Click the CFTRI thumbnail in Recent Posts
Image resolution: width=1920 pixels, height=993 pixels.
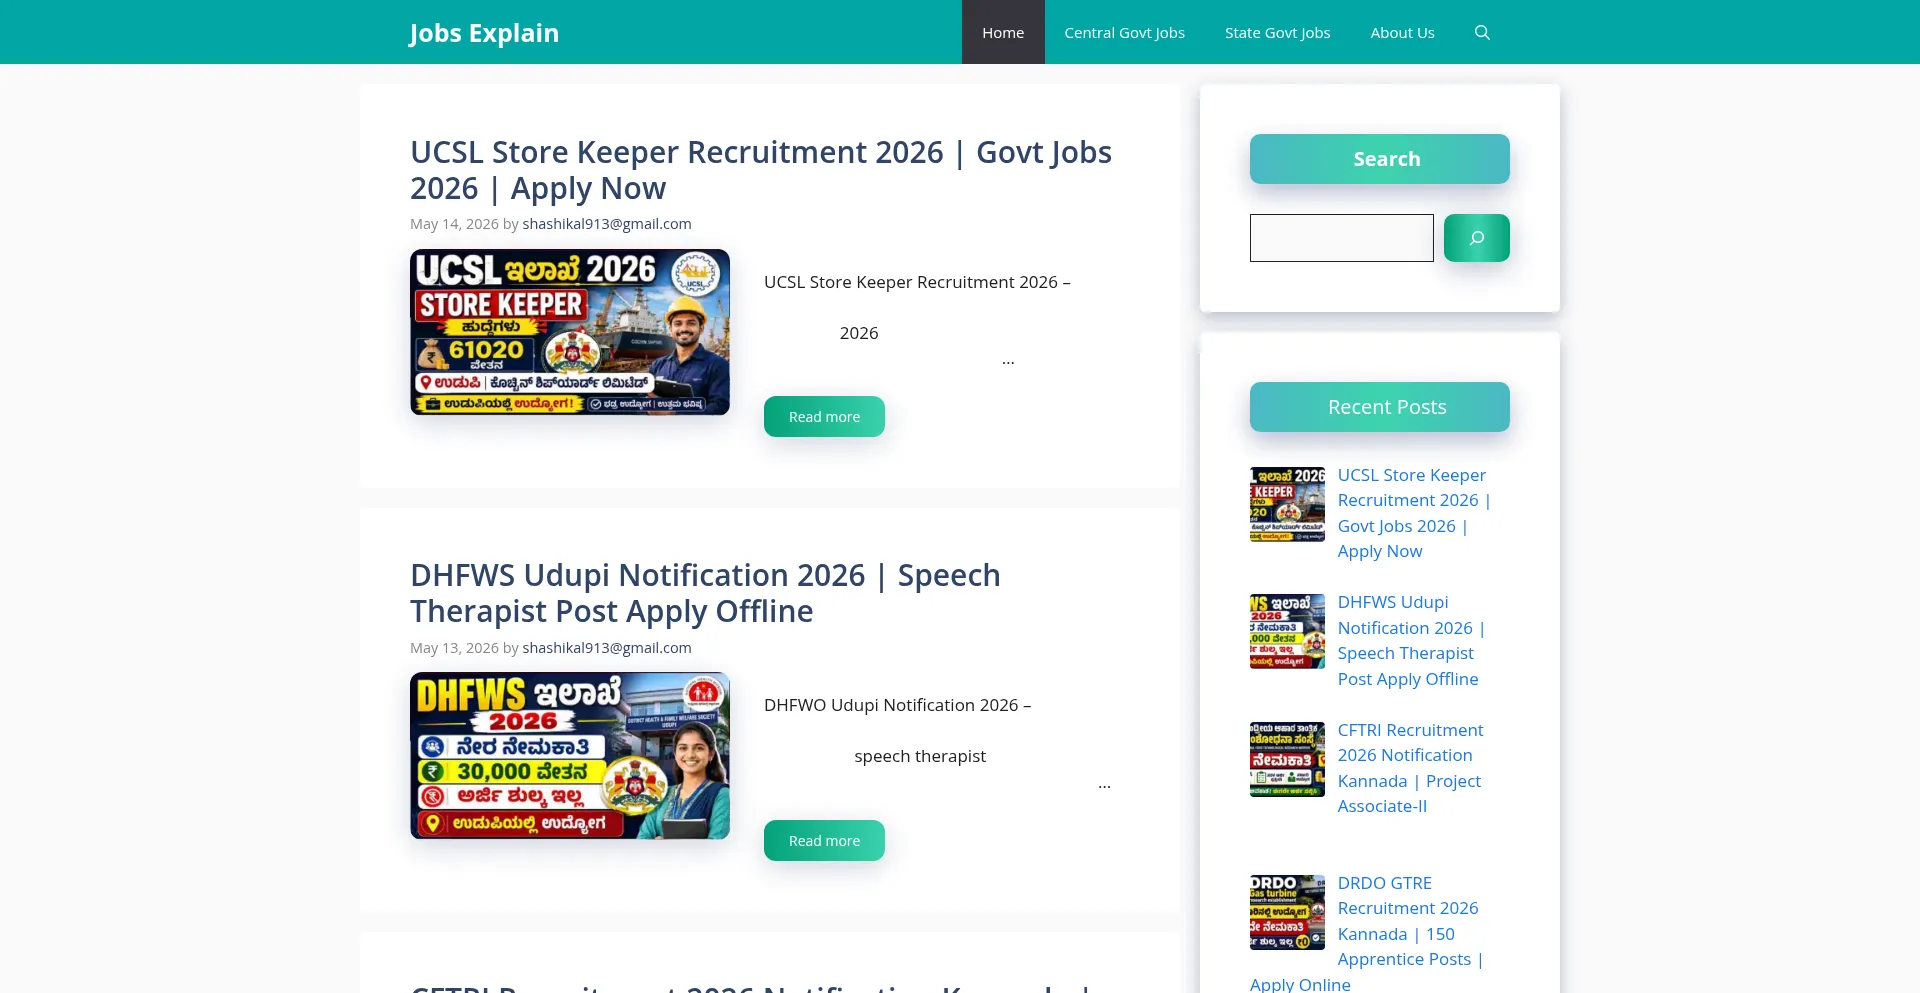pyautogui.click(x=1287, y=759)
